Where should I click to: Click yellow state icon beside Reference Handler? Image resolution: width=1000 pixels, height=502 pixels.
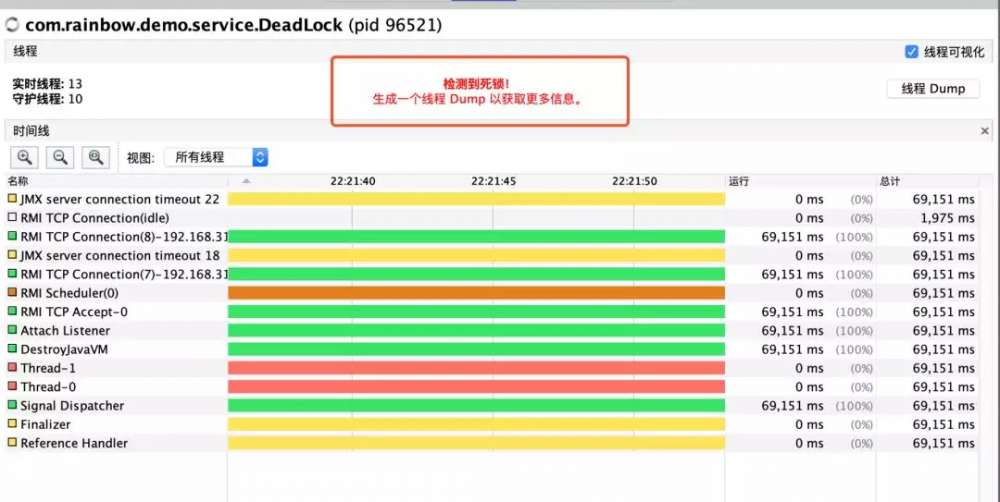pyautogui.click(x=12, y=442)
